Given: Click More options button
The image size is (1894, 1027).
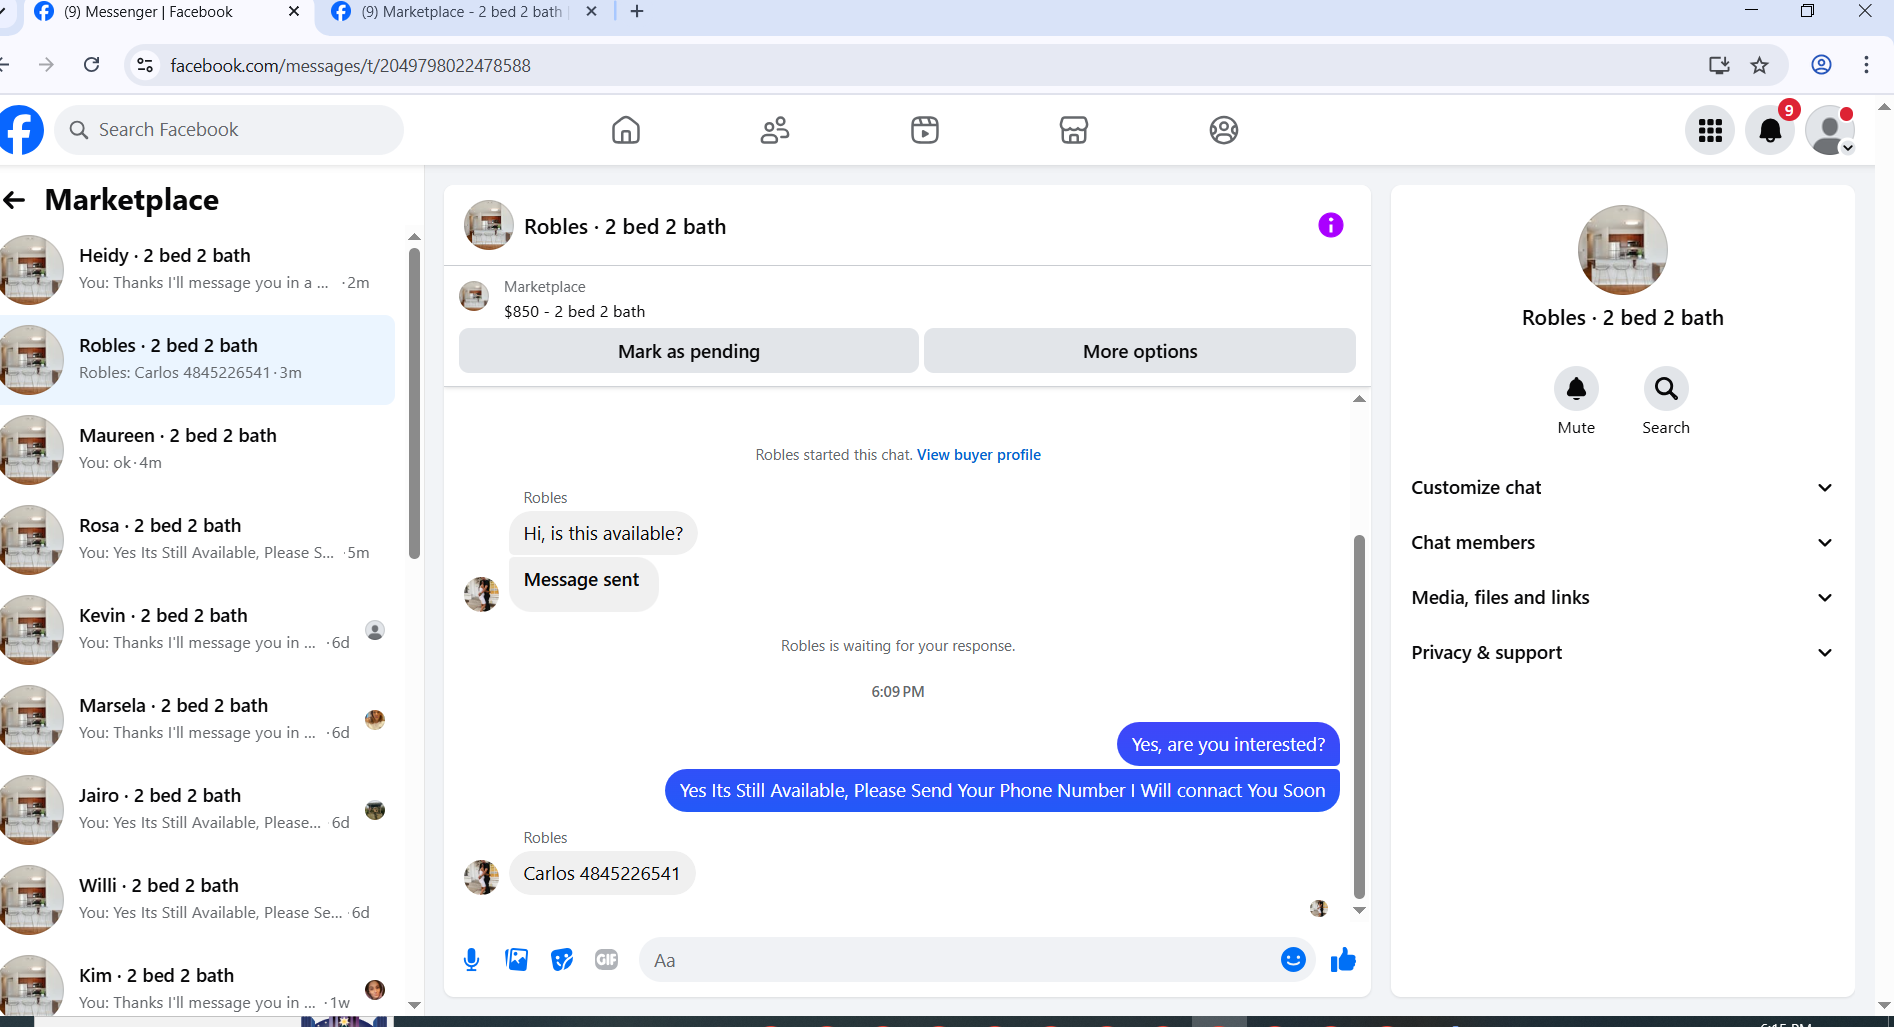Looking at the screenshot, I should 1140,351.
